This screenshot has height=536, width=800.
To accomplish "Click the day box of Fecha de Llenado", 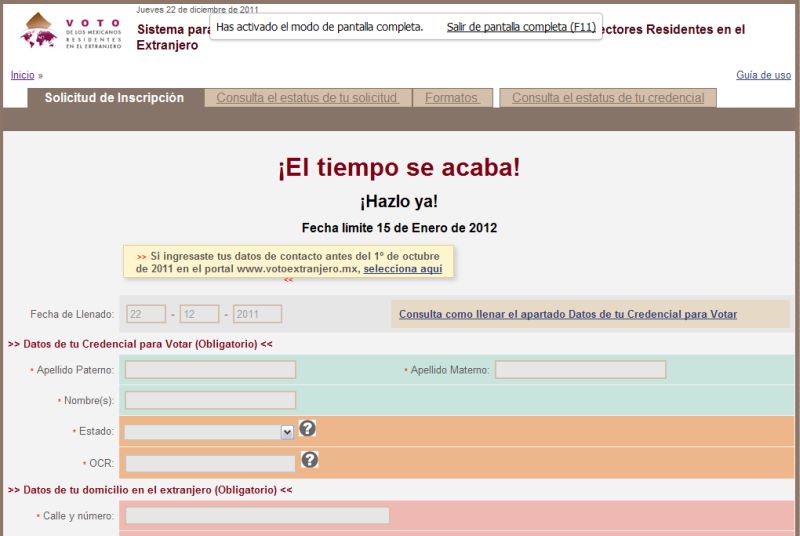I will [146, 314].
